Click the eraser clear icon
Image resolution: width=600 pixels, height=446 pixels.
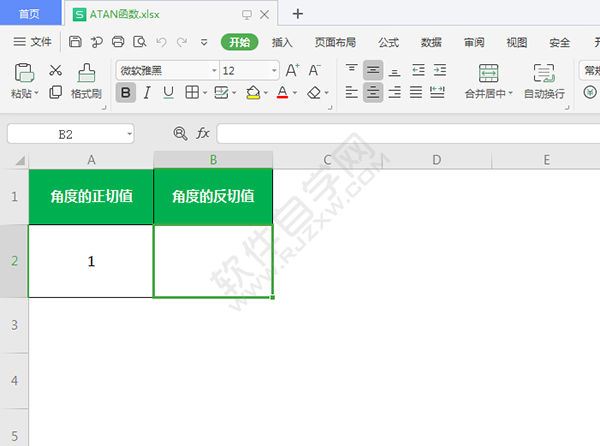(x=314, y=93)
